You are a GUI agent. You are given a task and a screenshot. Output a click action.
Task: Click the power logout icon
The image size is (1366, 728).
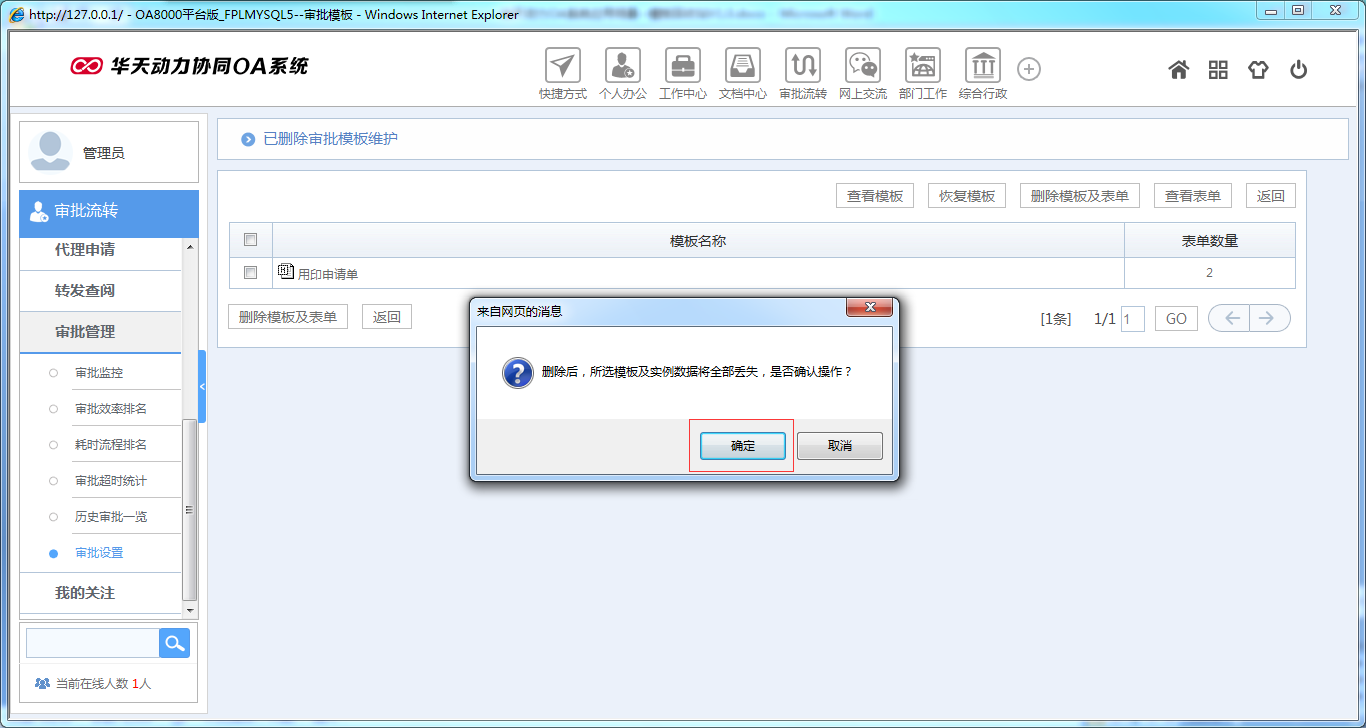(1298, 70)
